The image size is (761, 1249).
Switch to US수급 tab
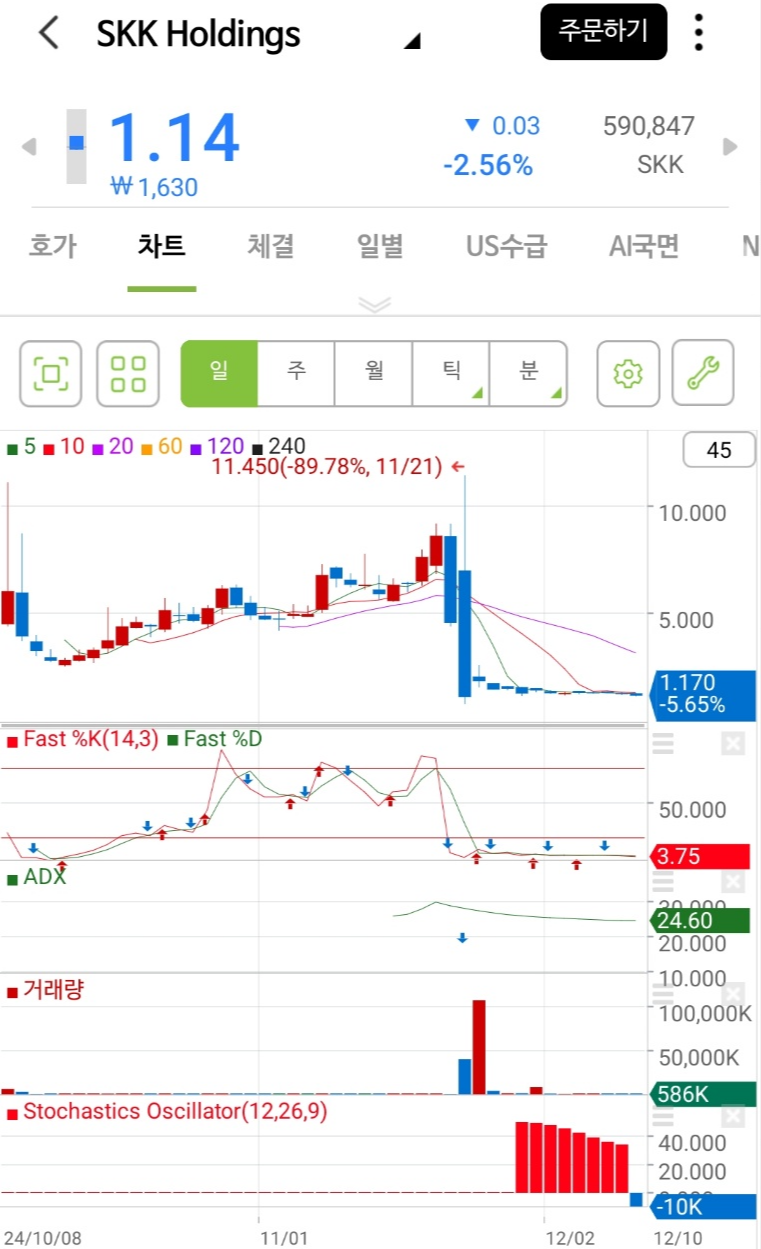coord(507,246)
